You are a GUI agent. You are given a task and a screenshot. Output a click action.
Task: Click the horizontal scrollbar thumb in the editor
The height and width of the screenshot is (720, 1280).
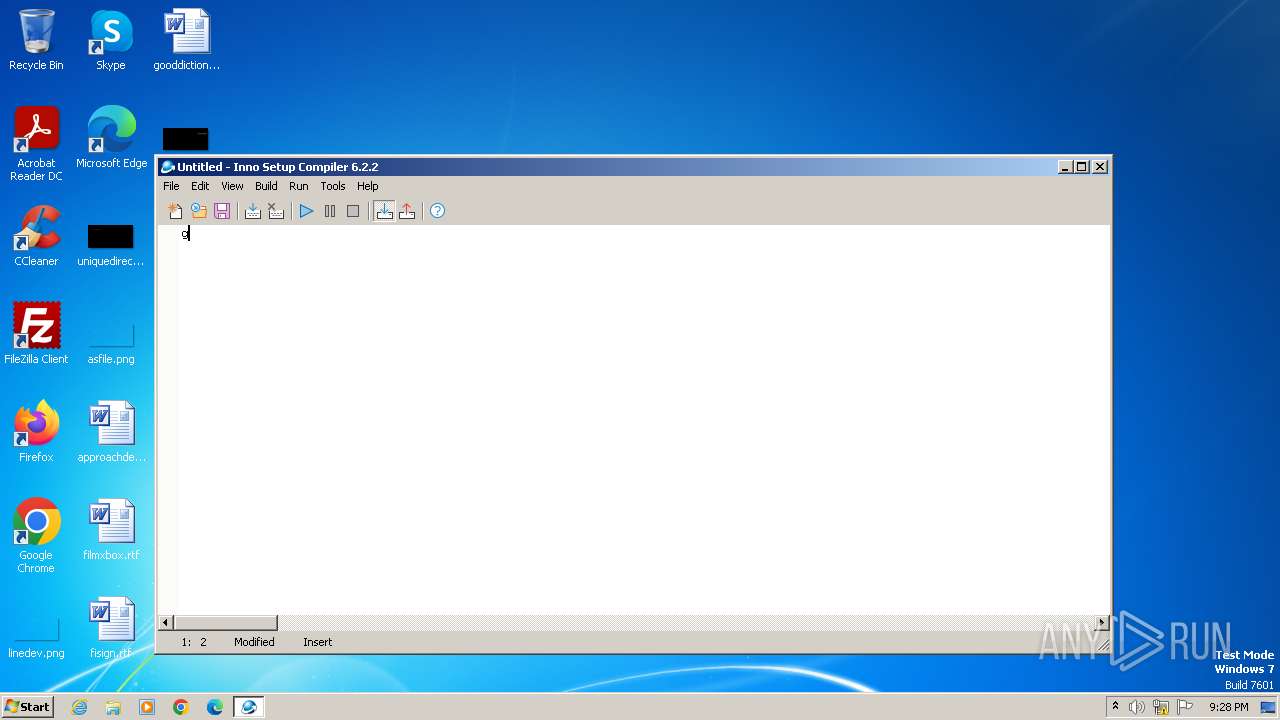coord(225,623)
